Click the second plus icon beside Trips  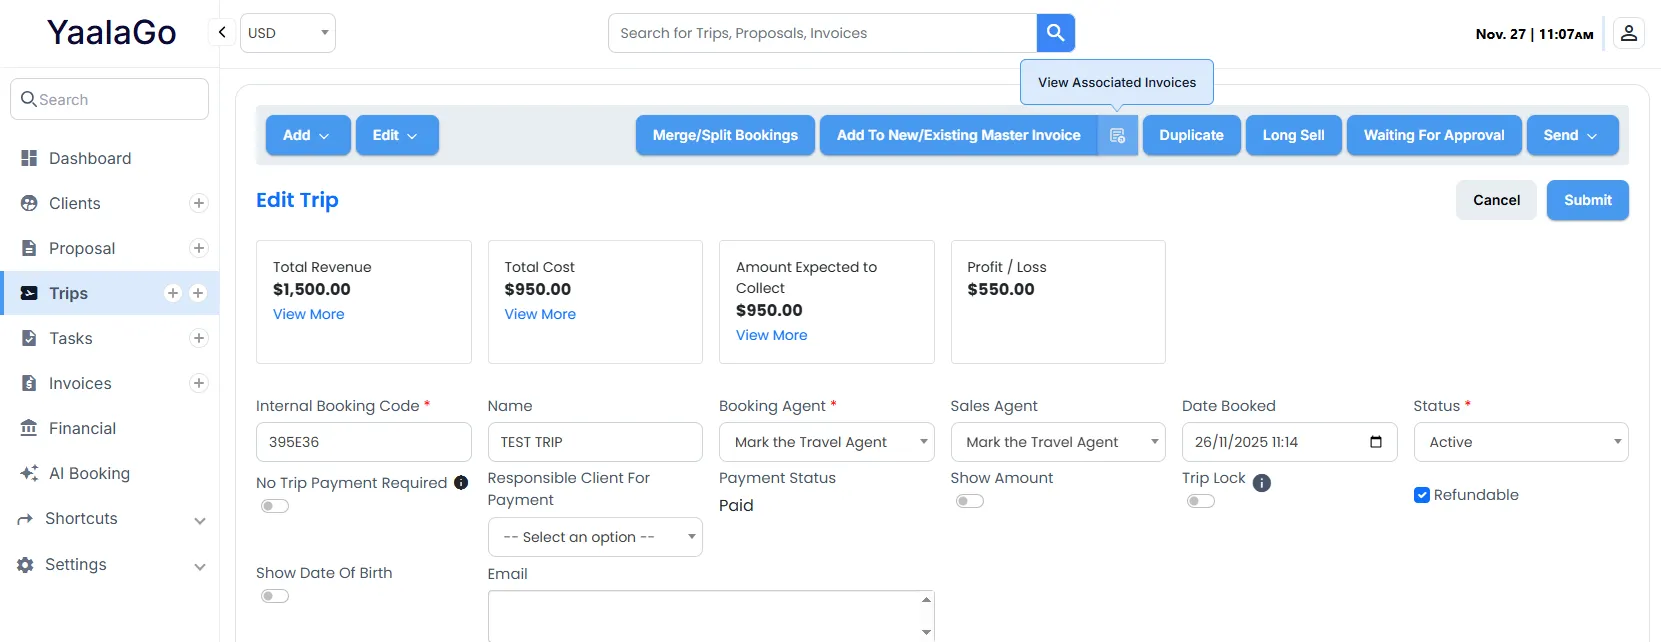click(198, 293)
